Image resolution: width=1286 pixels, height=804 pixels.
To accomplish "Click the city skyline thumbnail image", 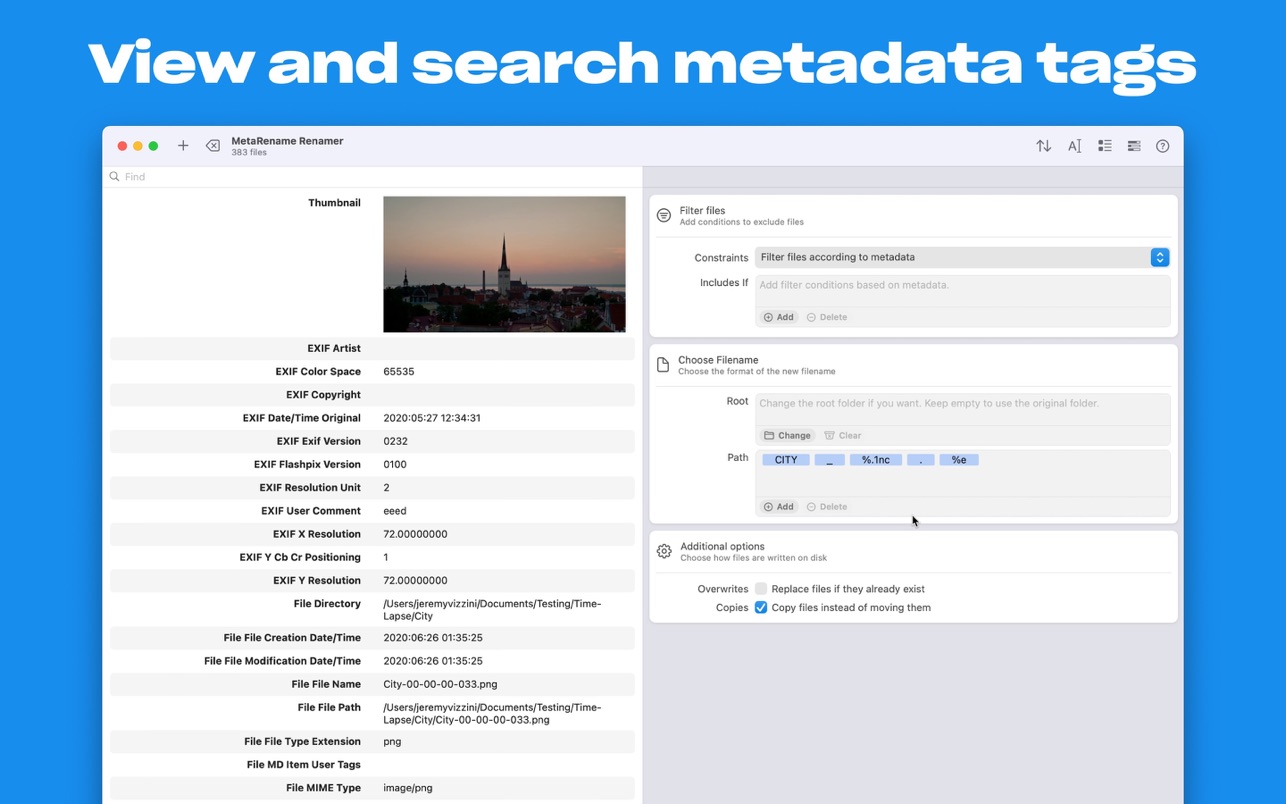I will coord(504,264).
